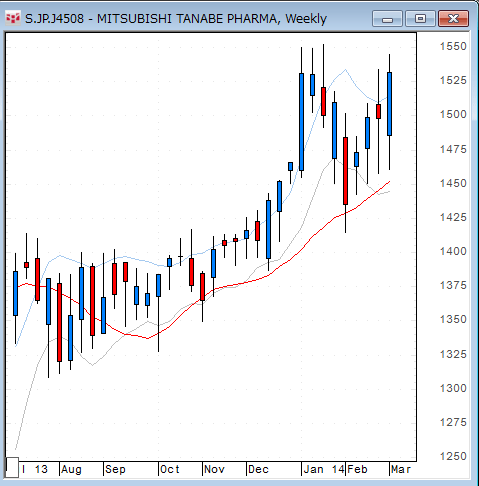Click the 1550 price axis label
Viewport: 479px width, 486px height.
pyautogui.click(x=453, y=46)
